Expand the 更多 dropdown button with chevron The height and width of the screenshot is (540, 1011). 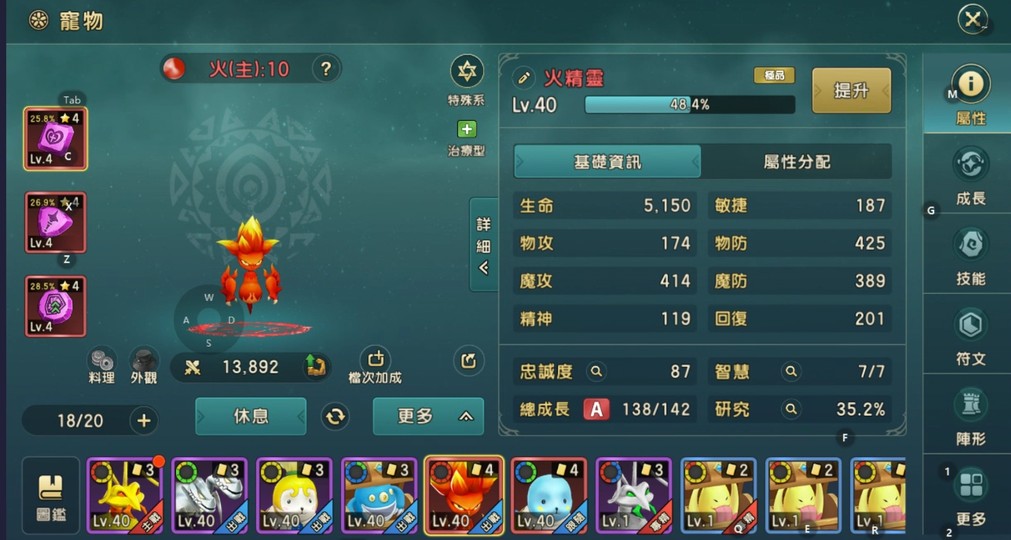click(x=428, y=416)
